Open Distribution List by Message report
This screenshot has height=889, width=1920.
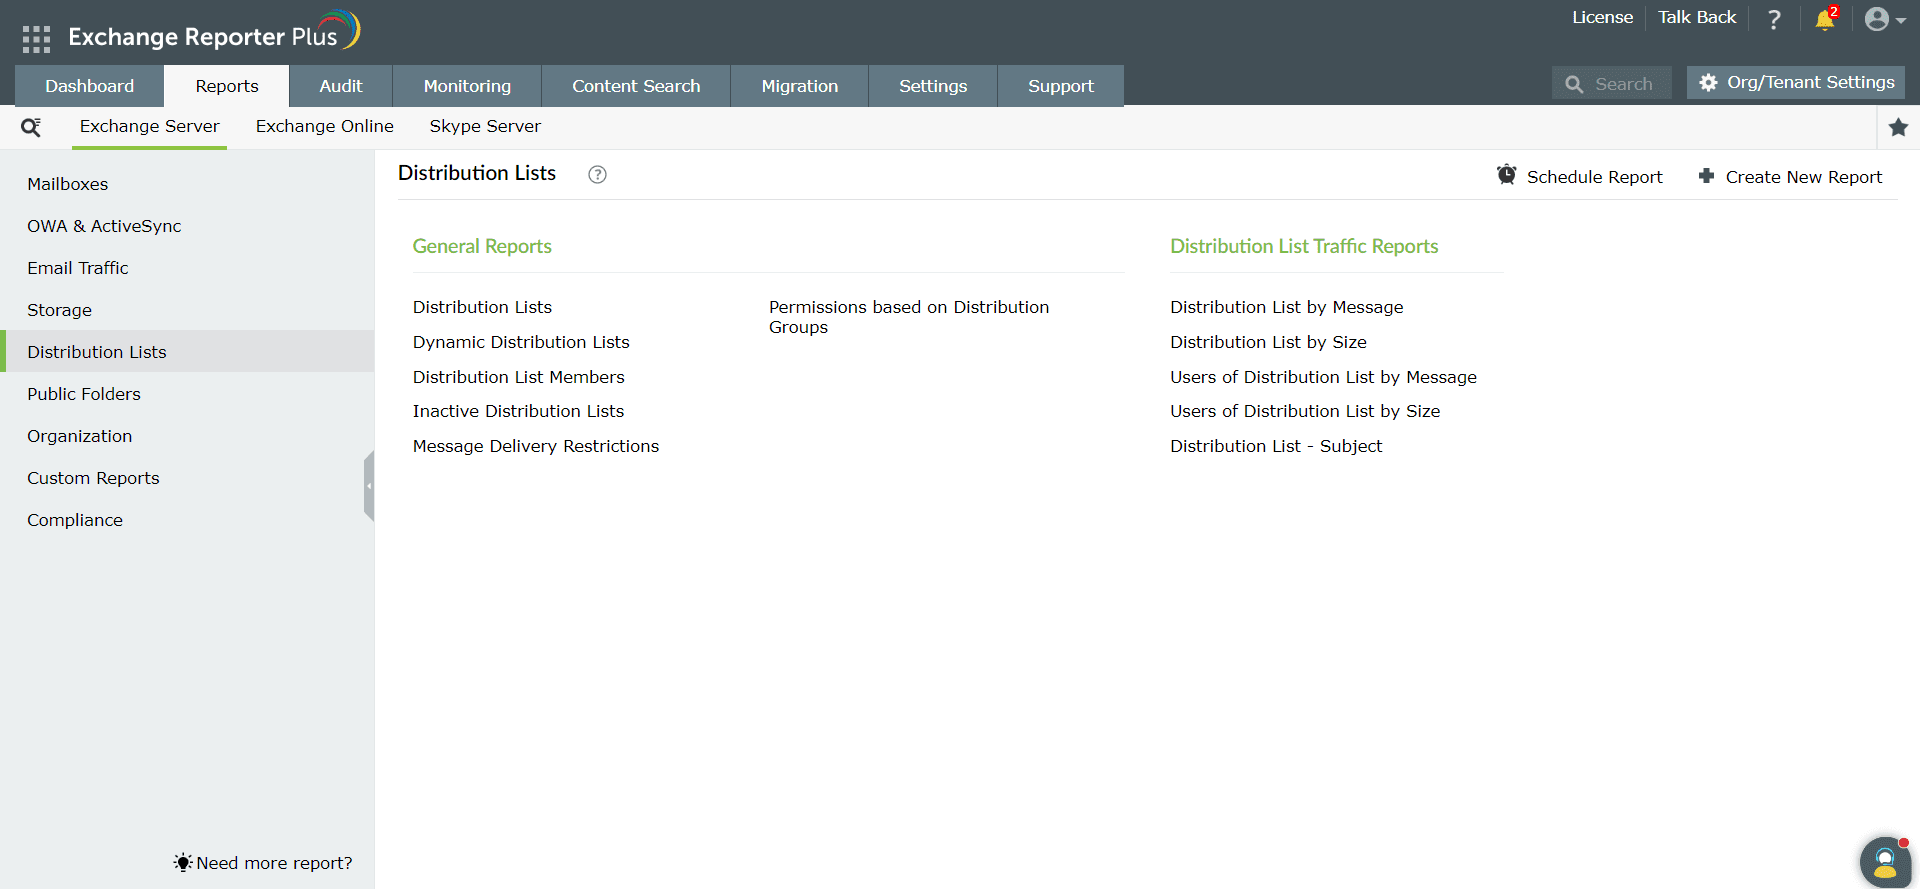[1287, 307]
